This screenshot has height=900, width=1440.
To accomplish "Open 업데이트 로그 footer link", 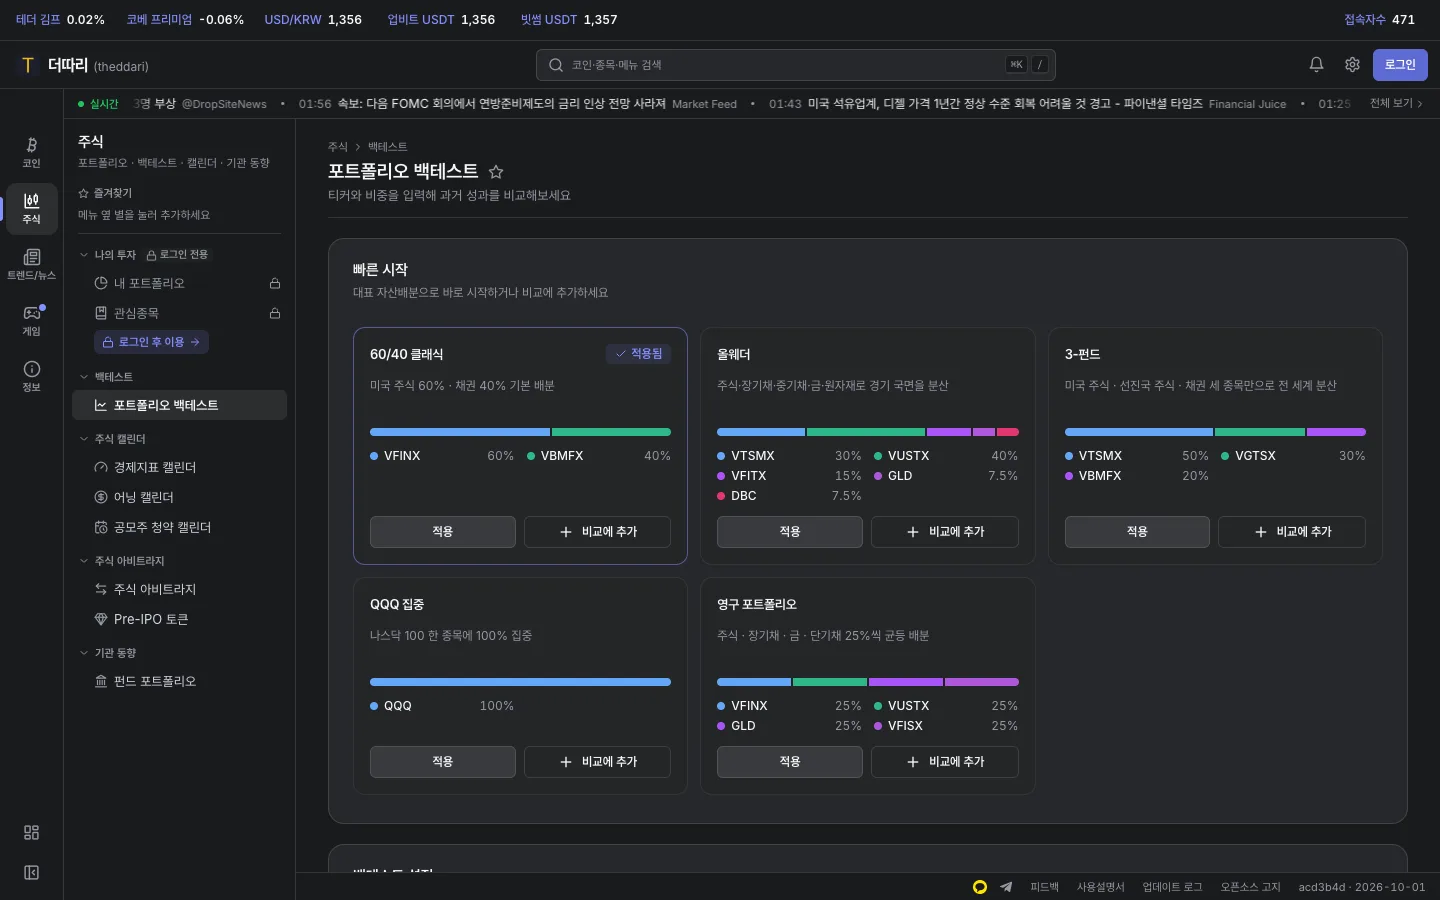I will [x=1172, y=887].
